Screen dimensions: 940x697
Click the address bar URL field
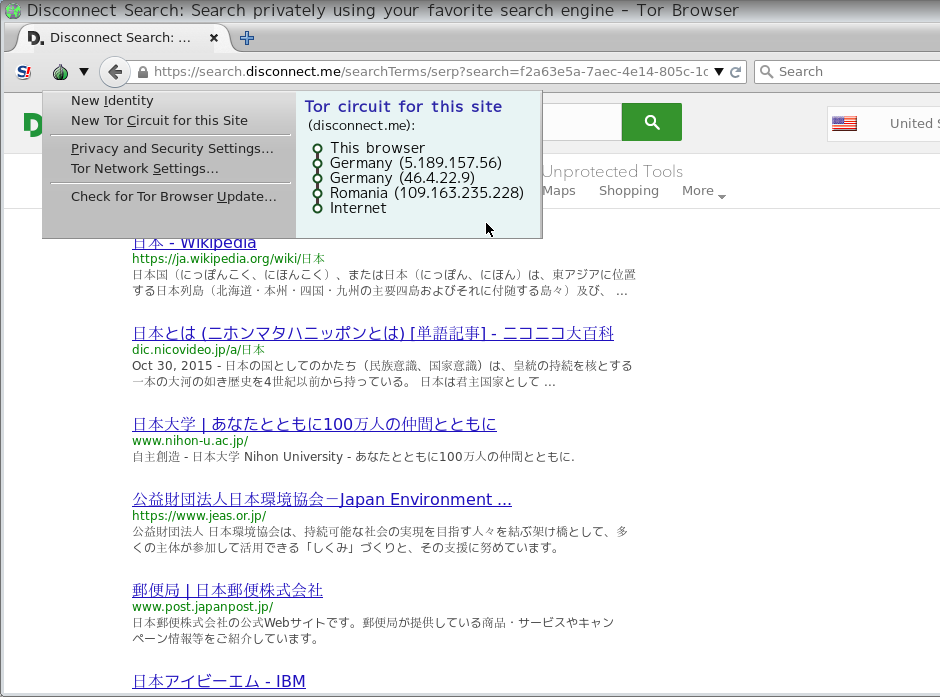[x=430, y=72]
